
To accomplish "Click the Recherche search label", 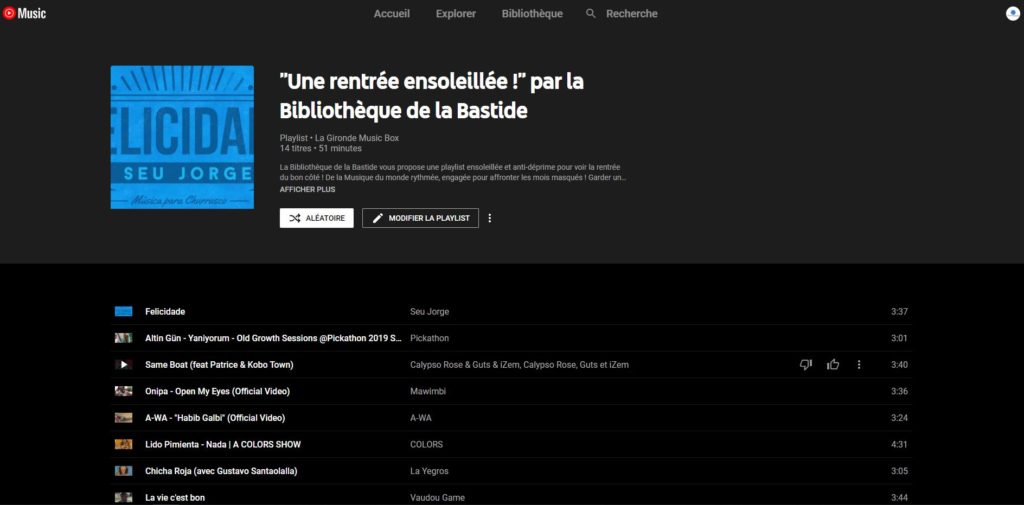I will tap(632, 14).
